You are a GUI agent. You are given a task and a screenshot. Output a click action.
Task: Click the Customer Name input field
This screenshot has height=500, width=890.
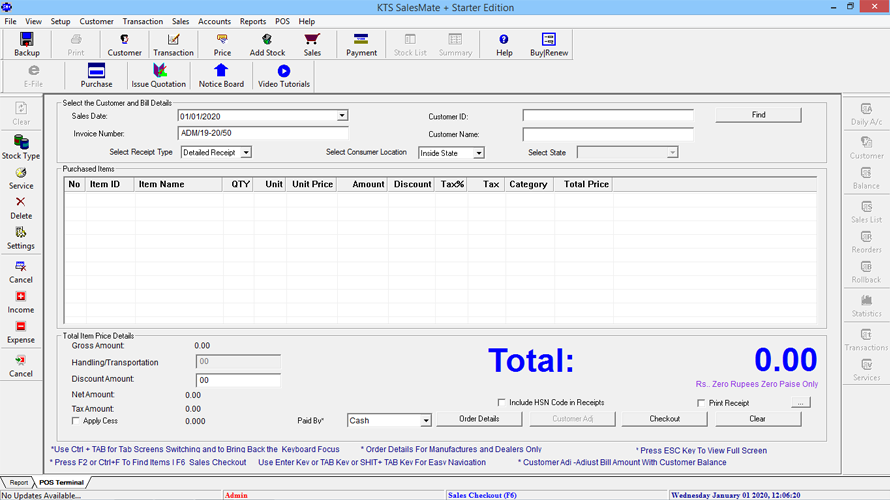(608, 134)
